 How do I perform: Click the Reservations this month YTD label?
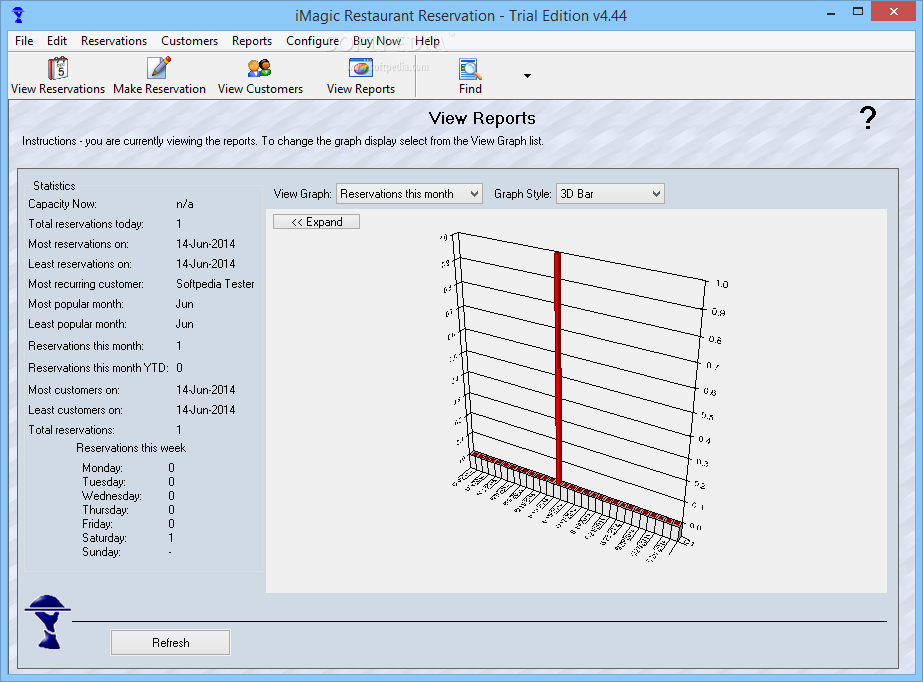(98, 368)
